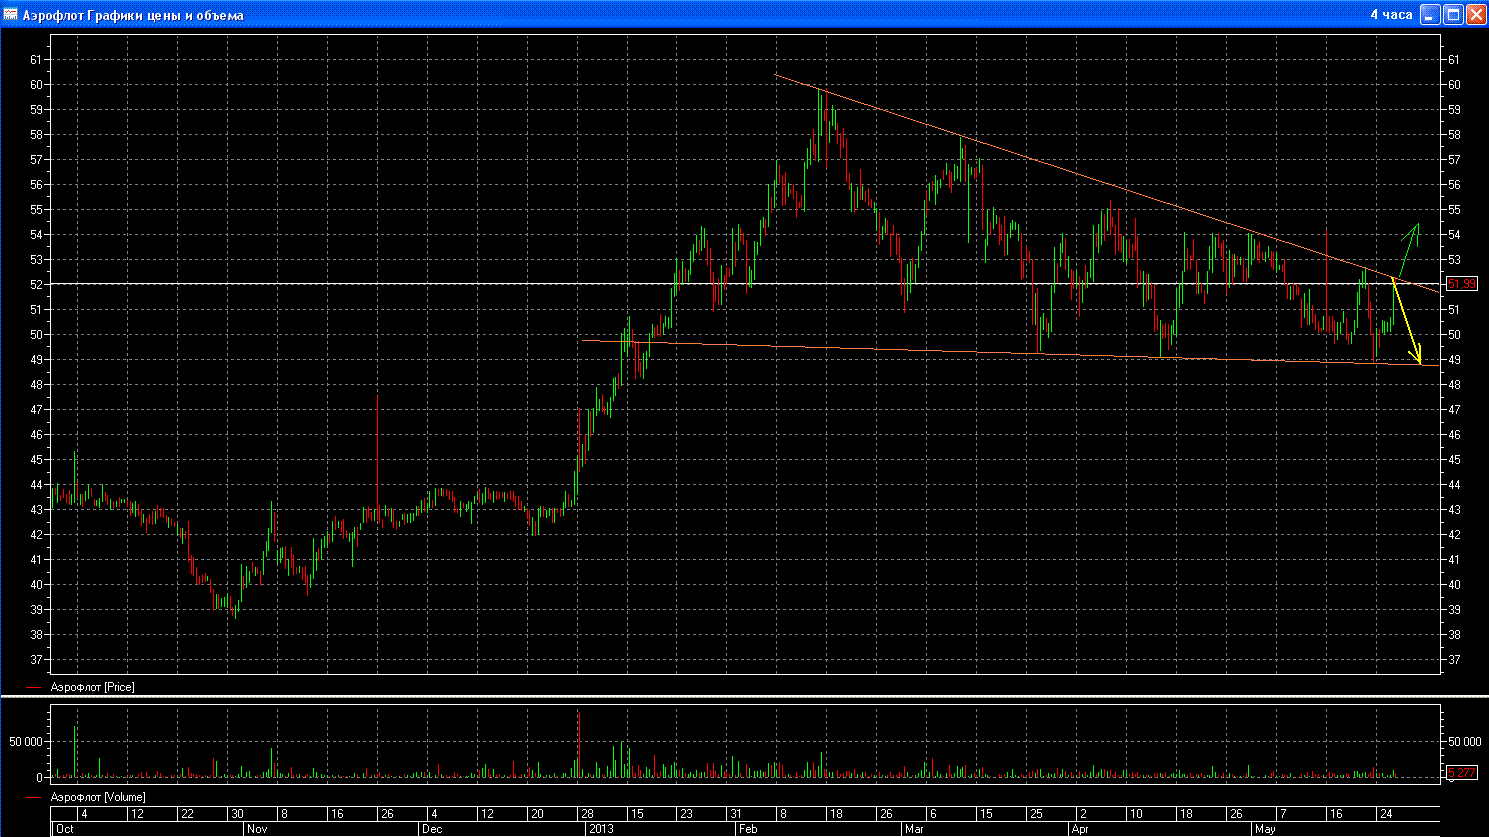The width and height of the screenshot is (1489, 837).
Task: Minimize the Аэрофлот chart window
Action: coord(1431,14)
